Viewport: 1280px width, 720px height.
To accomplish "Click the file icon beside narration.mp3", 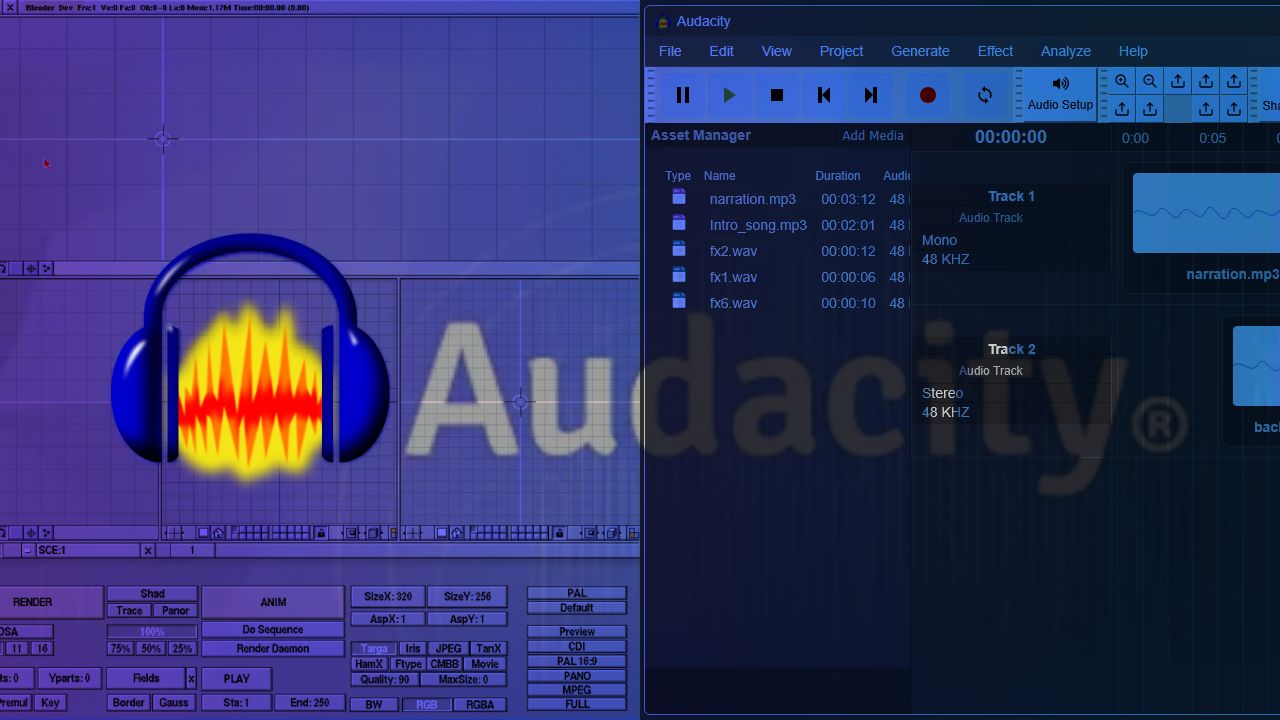I will click(x=680, y=197).
